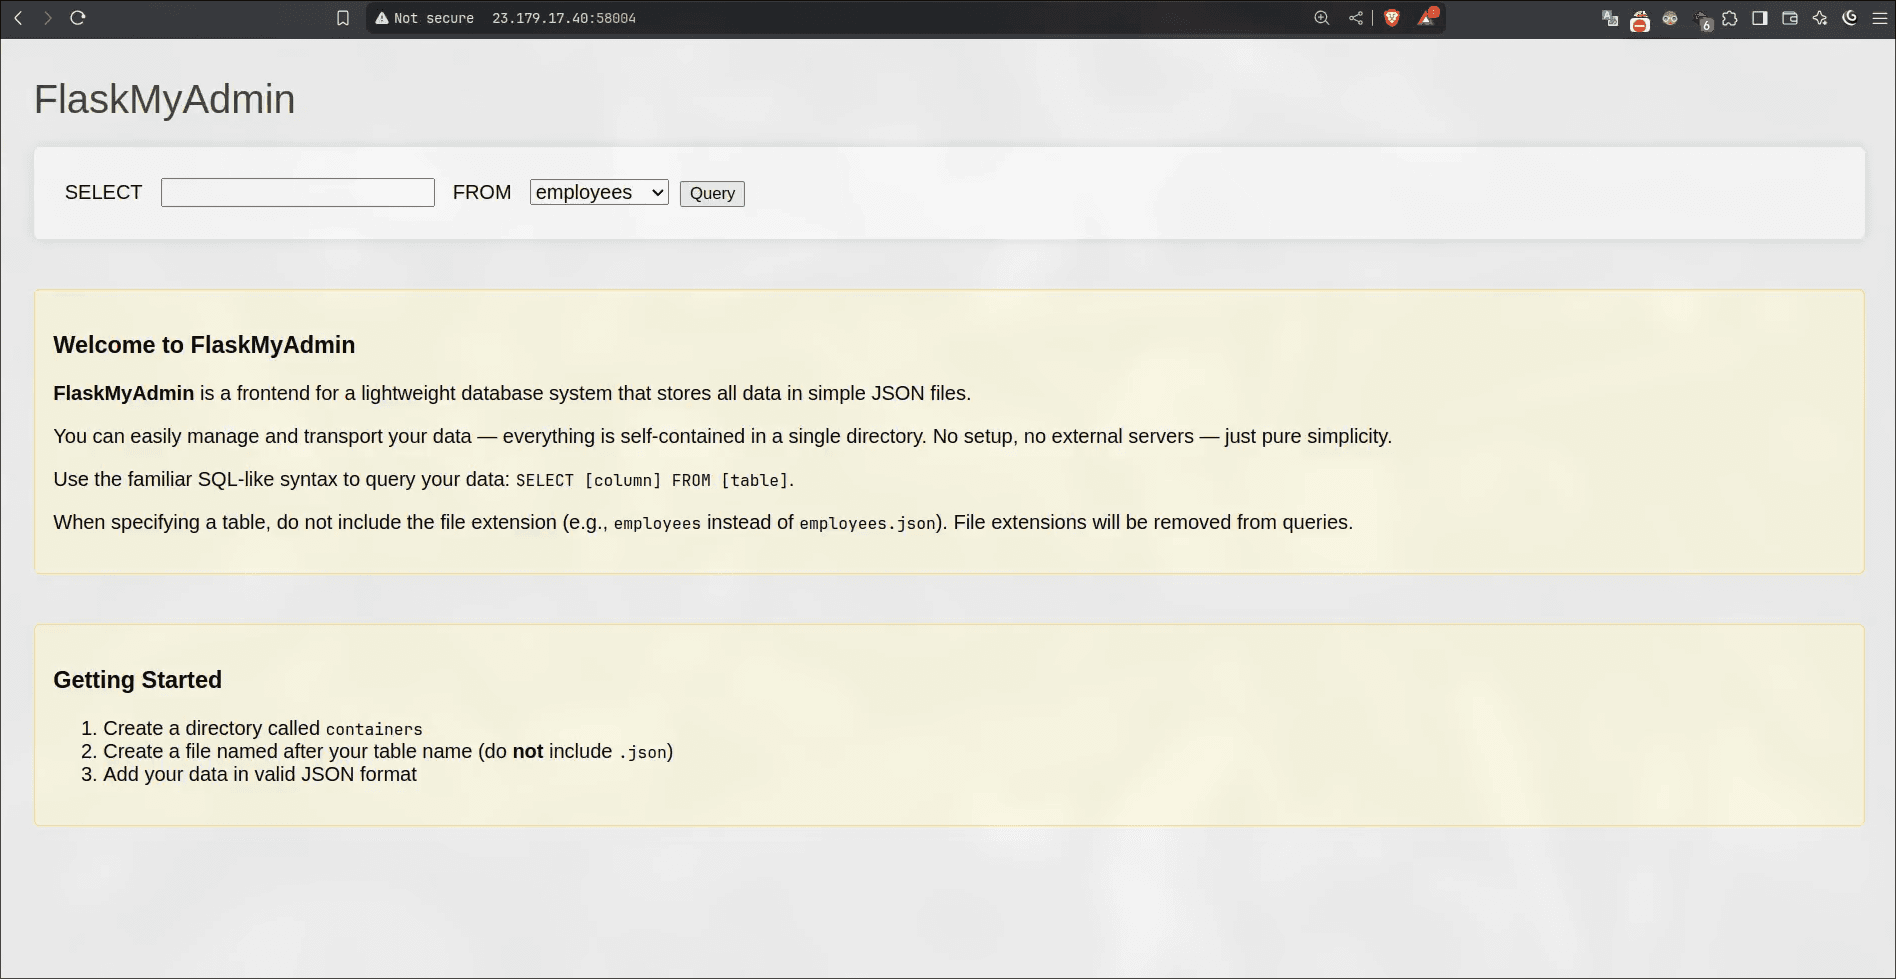The image size is (1896, 979).
Task: Open the zoom magnifier in address bar
Action: pos(1321,17)
